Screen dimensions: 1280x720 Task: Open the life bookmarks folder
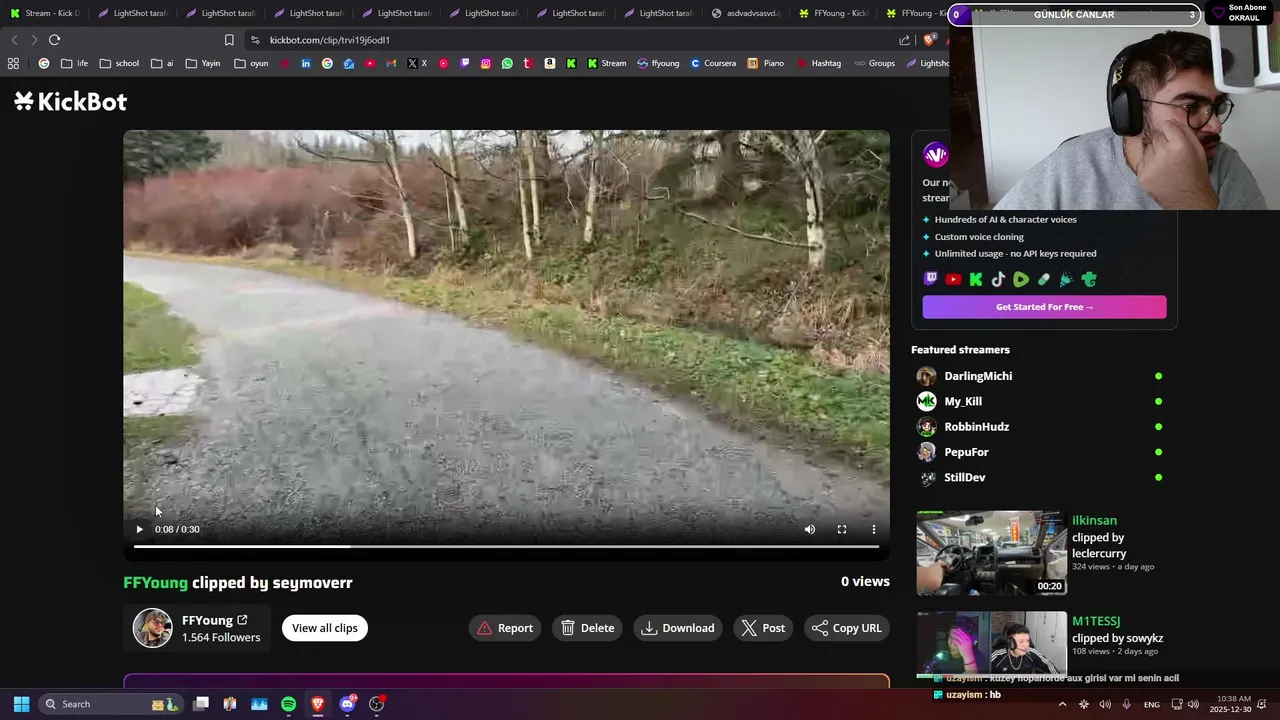[x=74, y=63]
